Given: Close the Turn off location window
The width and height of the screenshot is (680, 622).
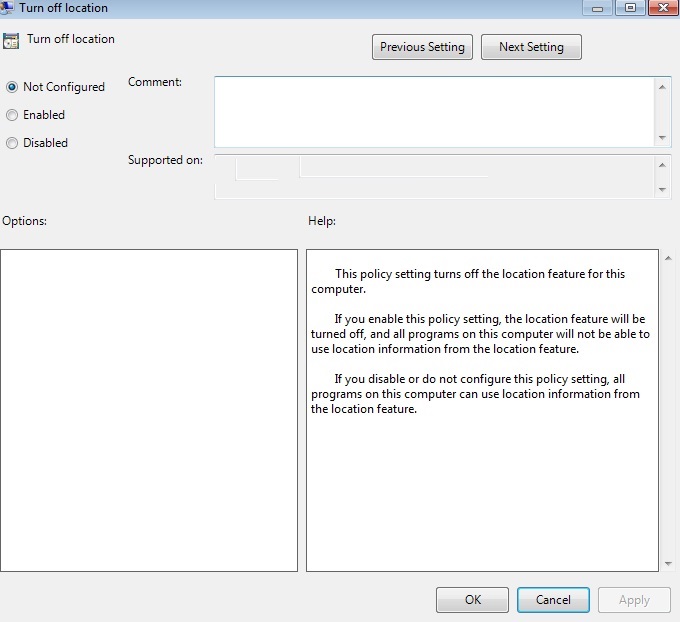Looking at the screenshot, I should [663, 8].
